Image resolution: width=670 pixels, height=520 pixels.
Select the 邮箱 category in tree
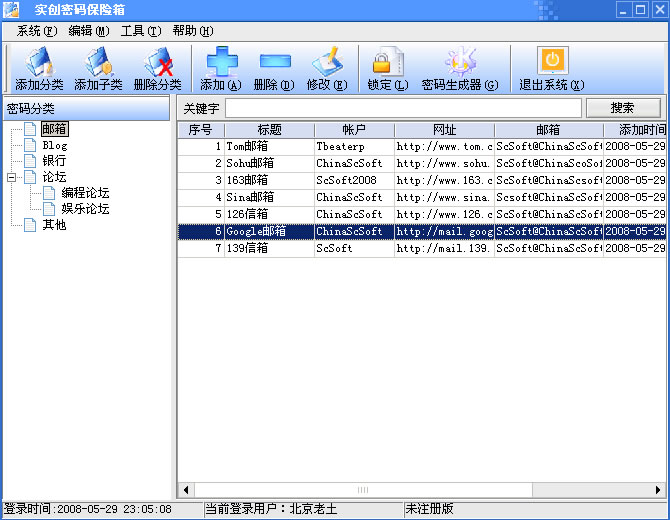(55, 129)
